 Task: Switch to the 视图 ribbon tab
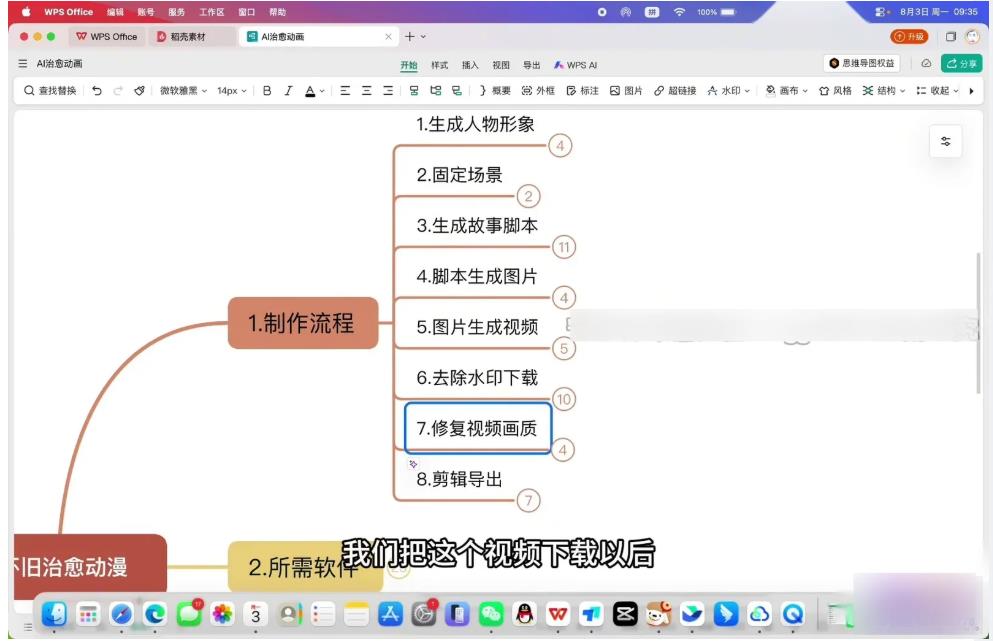501,65
